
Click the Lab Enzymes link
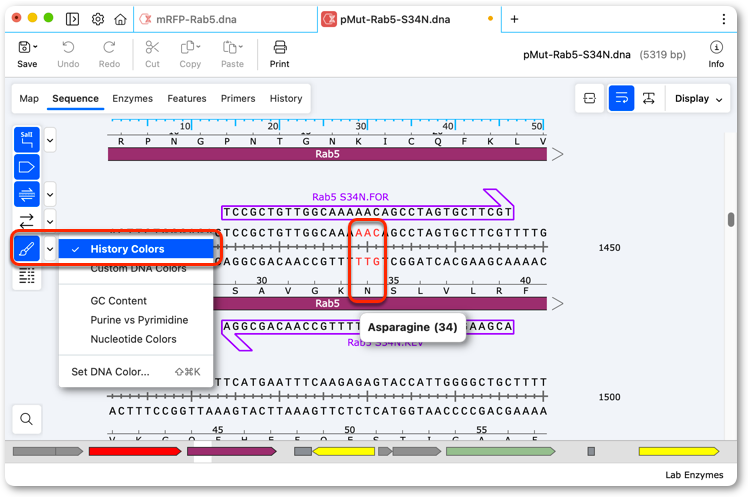click(694, 475)
